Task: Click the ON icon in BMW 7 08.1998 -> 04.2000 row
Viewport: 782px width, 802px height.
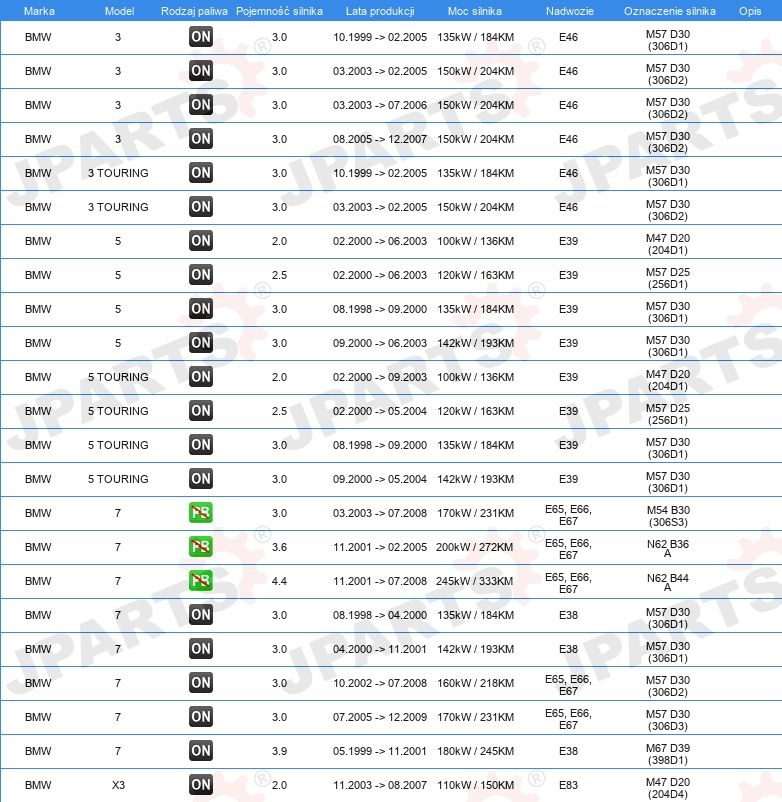Action: pos(200,615)
